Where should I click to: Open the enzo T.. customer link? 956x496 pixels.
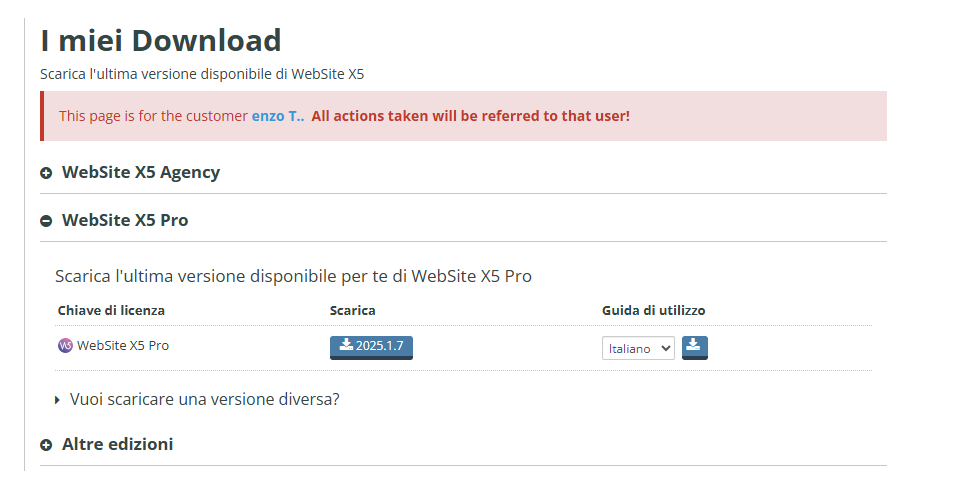tap(278, 116)
